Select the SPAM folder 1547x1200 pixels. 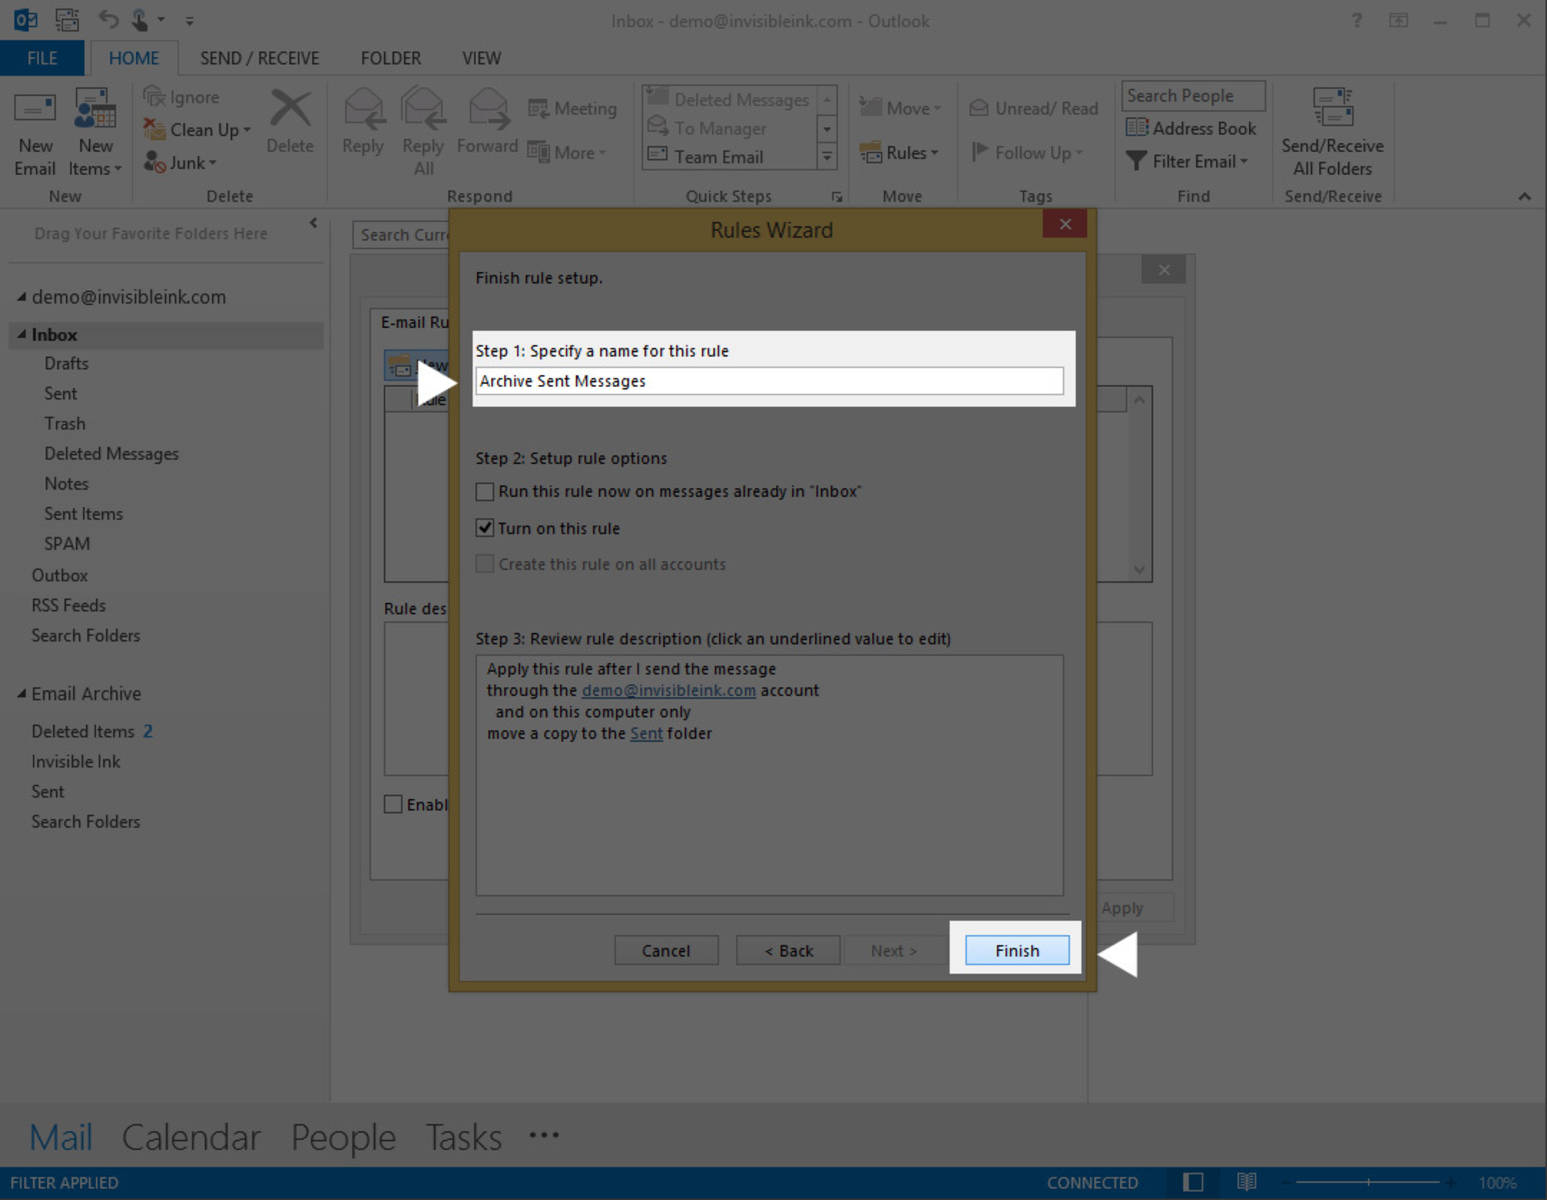pyautogui.click(x=67, y=543)
